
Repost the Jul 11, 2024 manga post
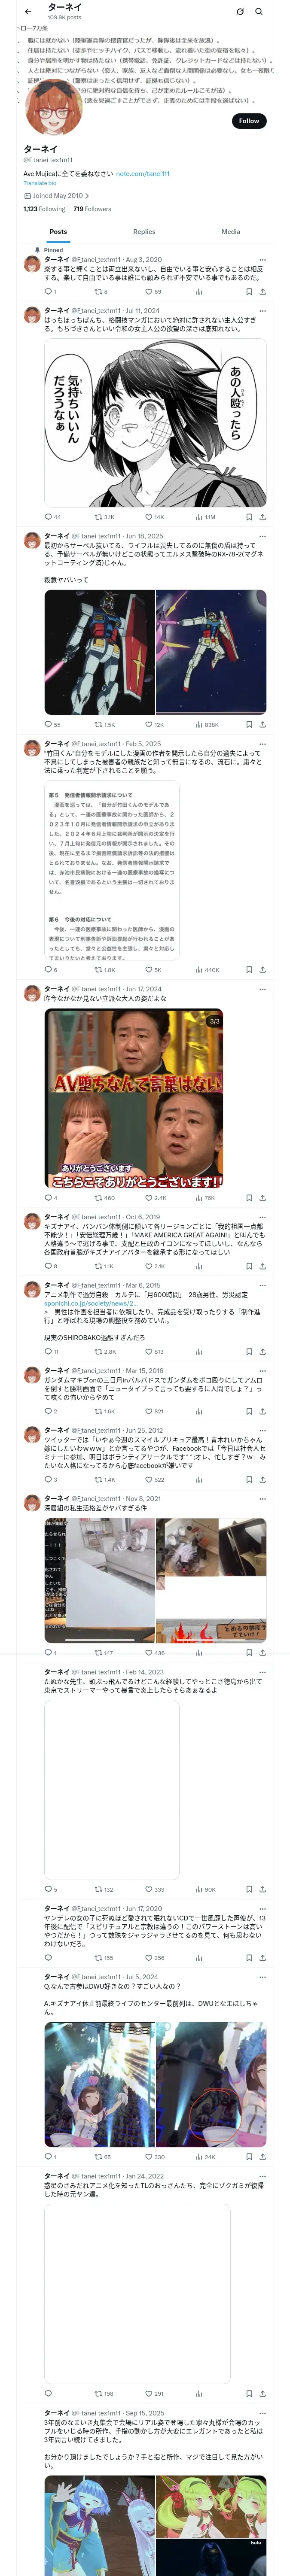click(x=98, y=517)
